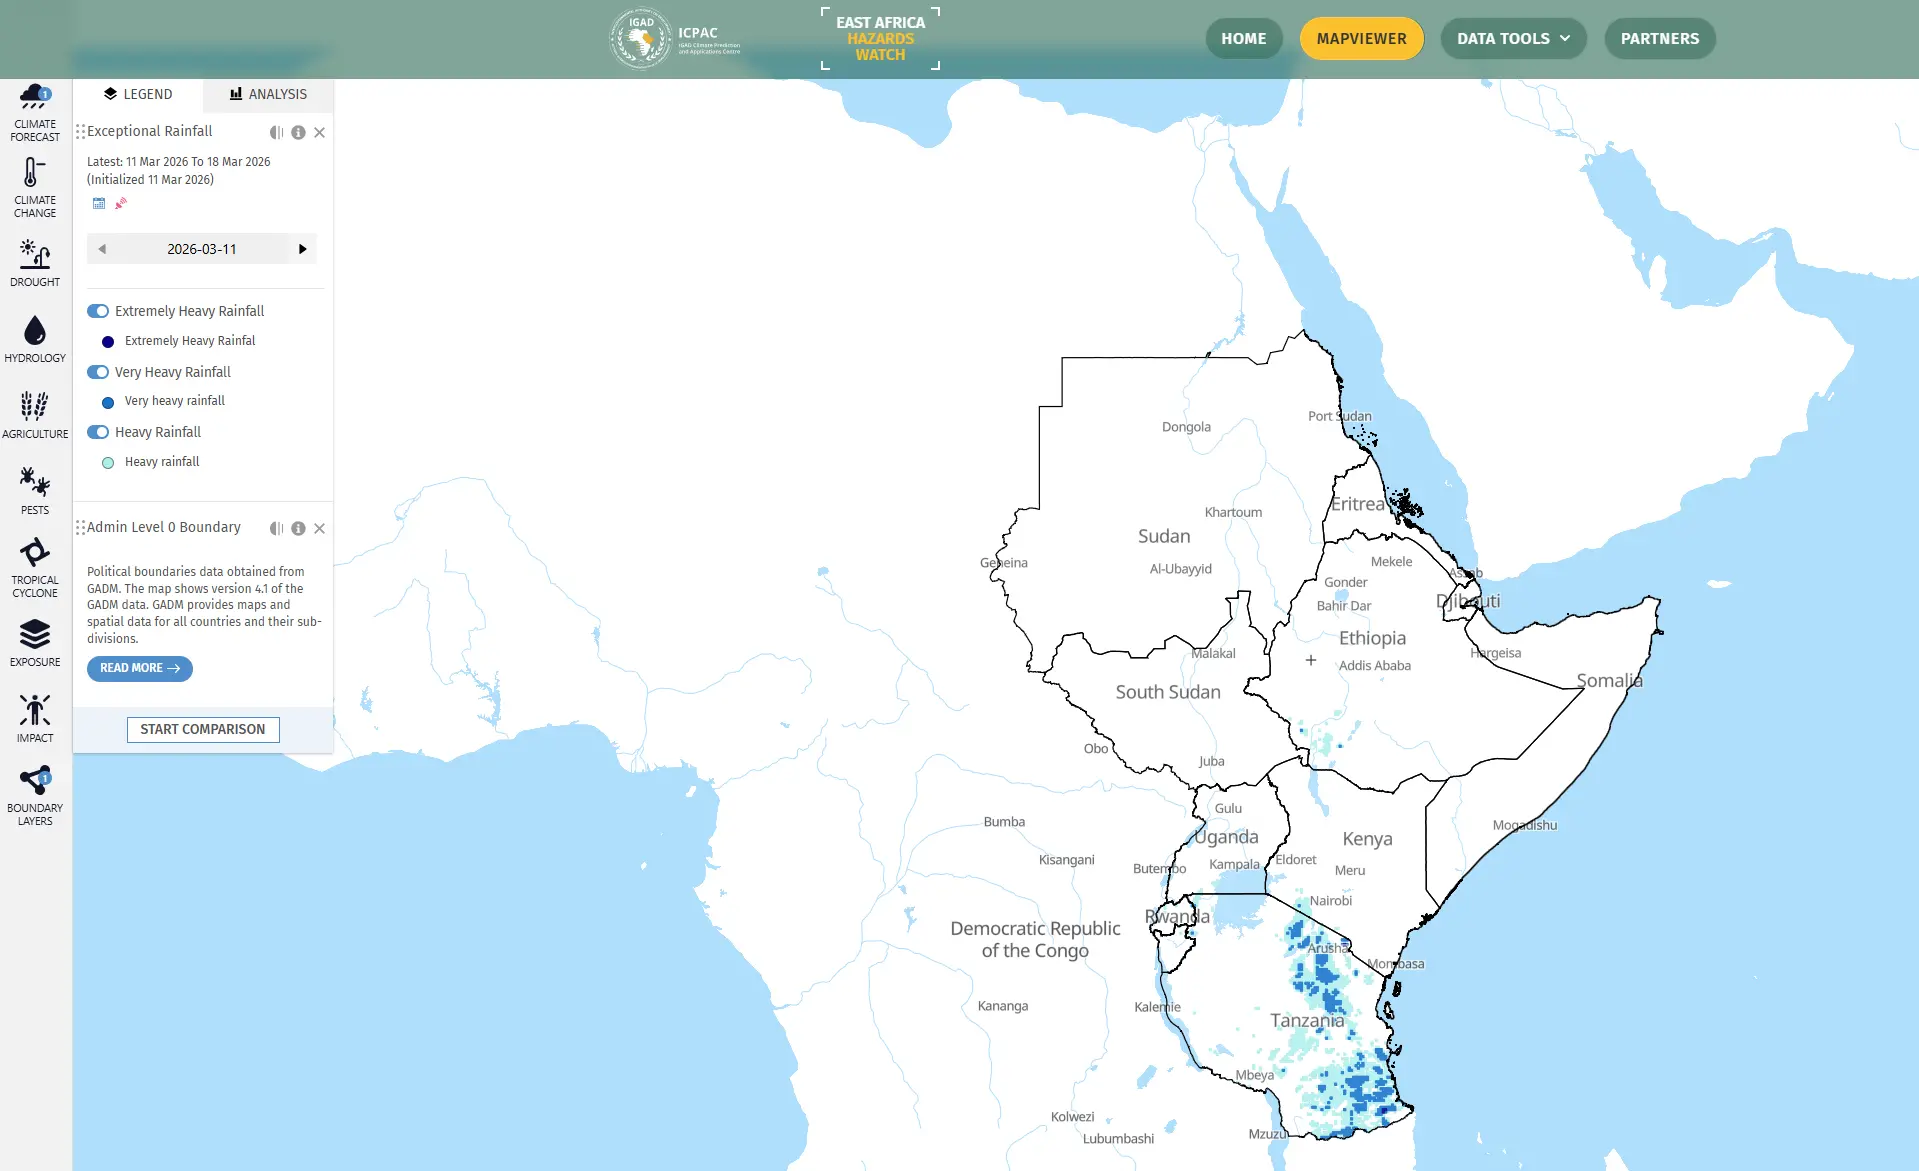This screenshot has width=1919, height=1171.
Task: Switch to the Analysis tab
Action: click(268, 94)
